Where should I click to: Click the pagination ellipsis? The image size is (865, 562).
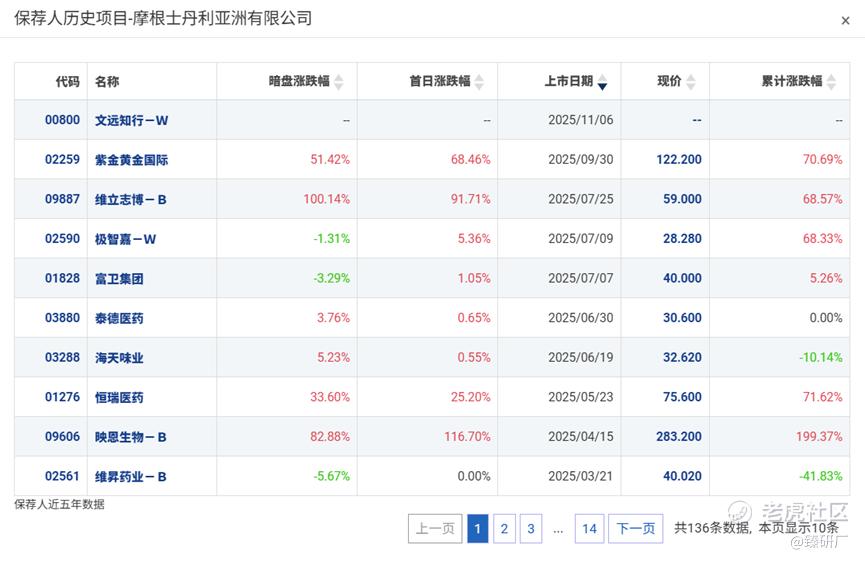(x=558, y=530)
